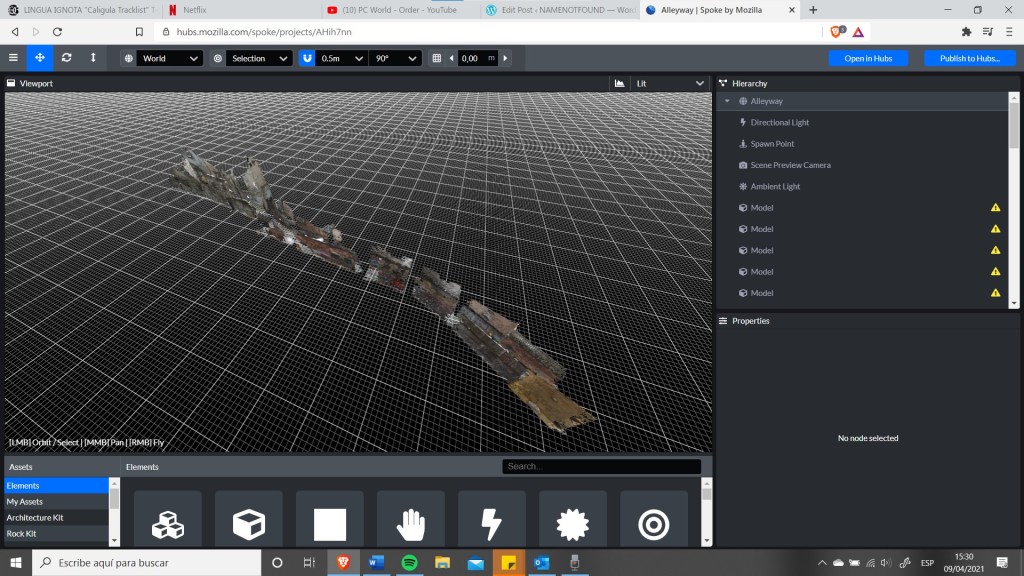
Task: Click the viewport stats chart icon
Action: pyautogui.click(x=620, y=84)
